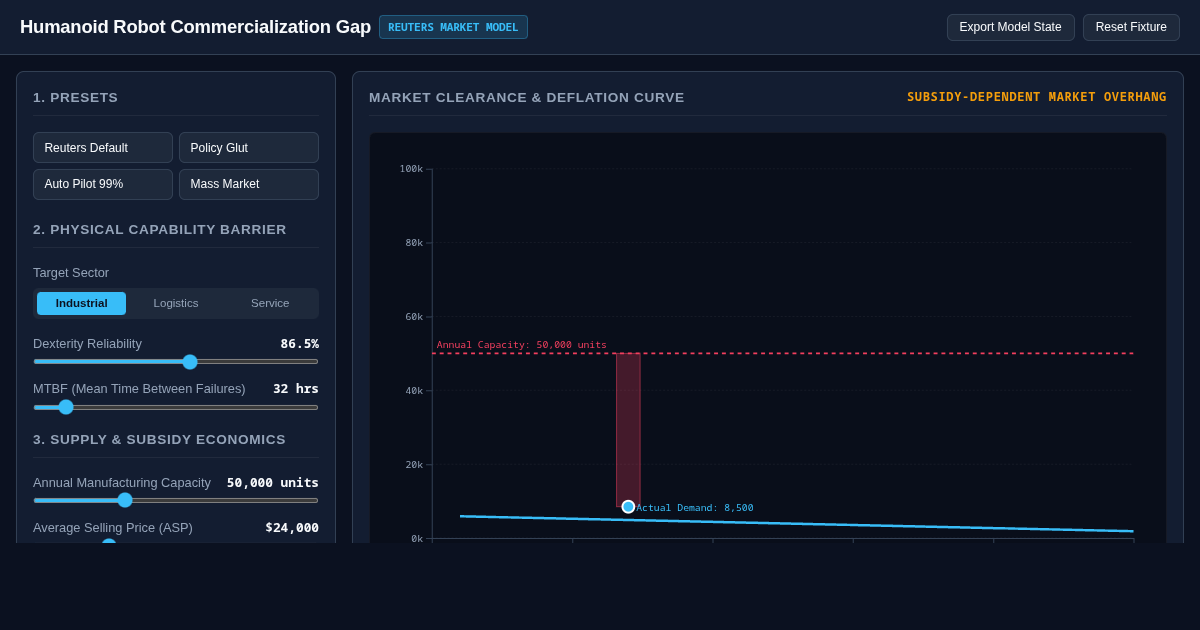The width and height of the screenshot is (1200, 630).
Task: Click '2. PHYSICAL CAPABILITY BARRIER' heading
Action: tap(160, 229)
